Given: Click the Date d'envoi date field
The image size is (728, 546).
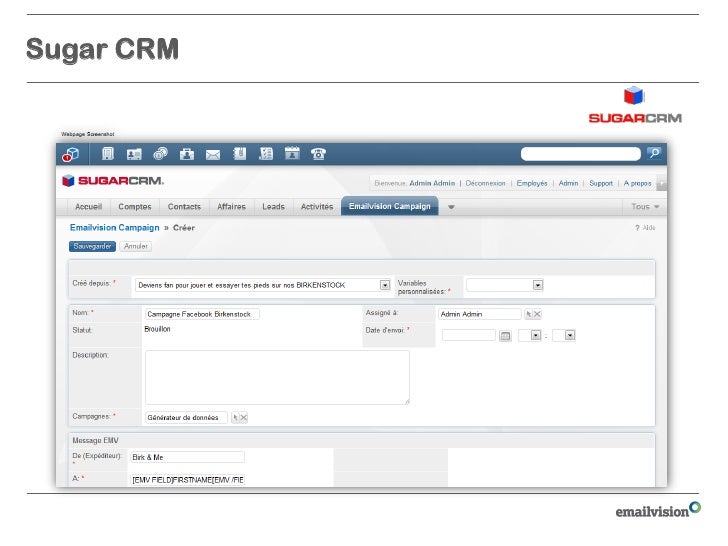Looking at the screenshot, I should 468,335.
